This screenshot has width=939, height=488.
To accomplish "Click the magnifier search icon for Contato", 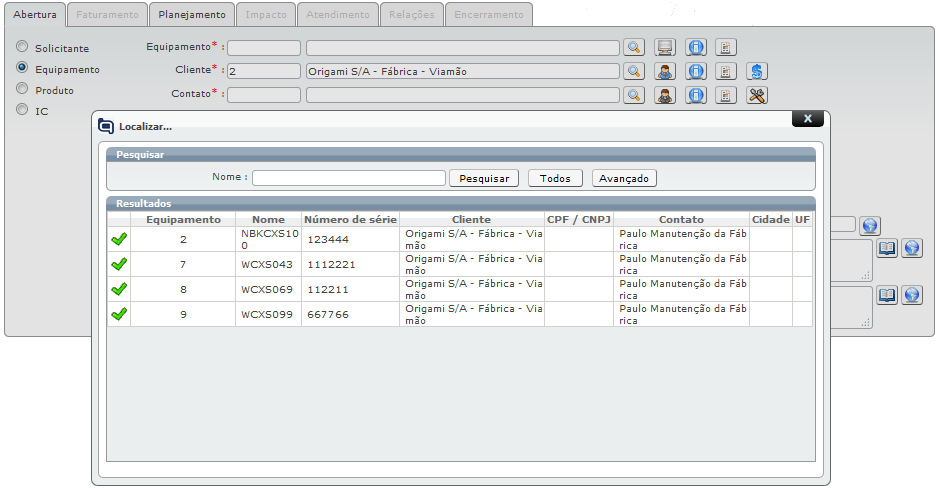I will coord(633,95).
